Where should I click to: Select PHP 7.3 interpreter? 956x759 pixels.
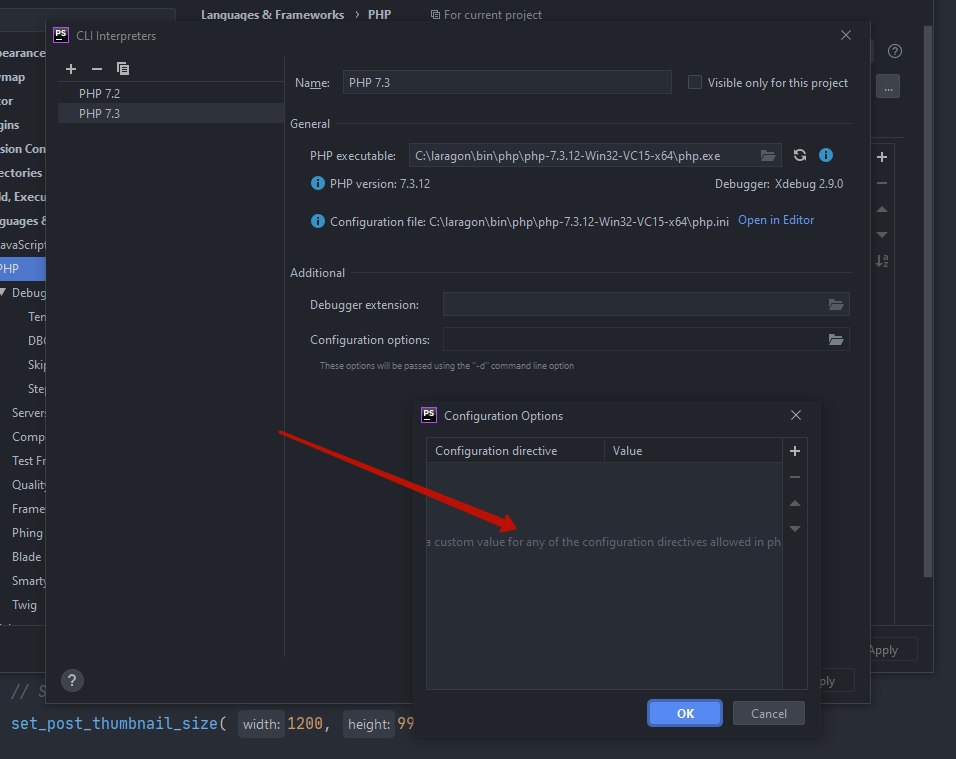click(171, 113)
